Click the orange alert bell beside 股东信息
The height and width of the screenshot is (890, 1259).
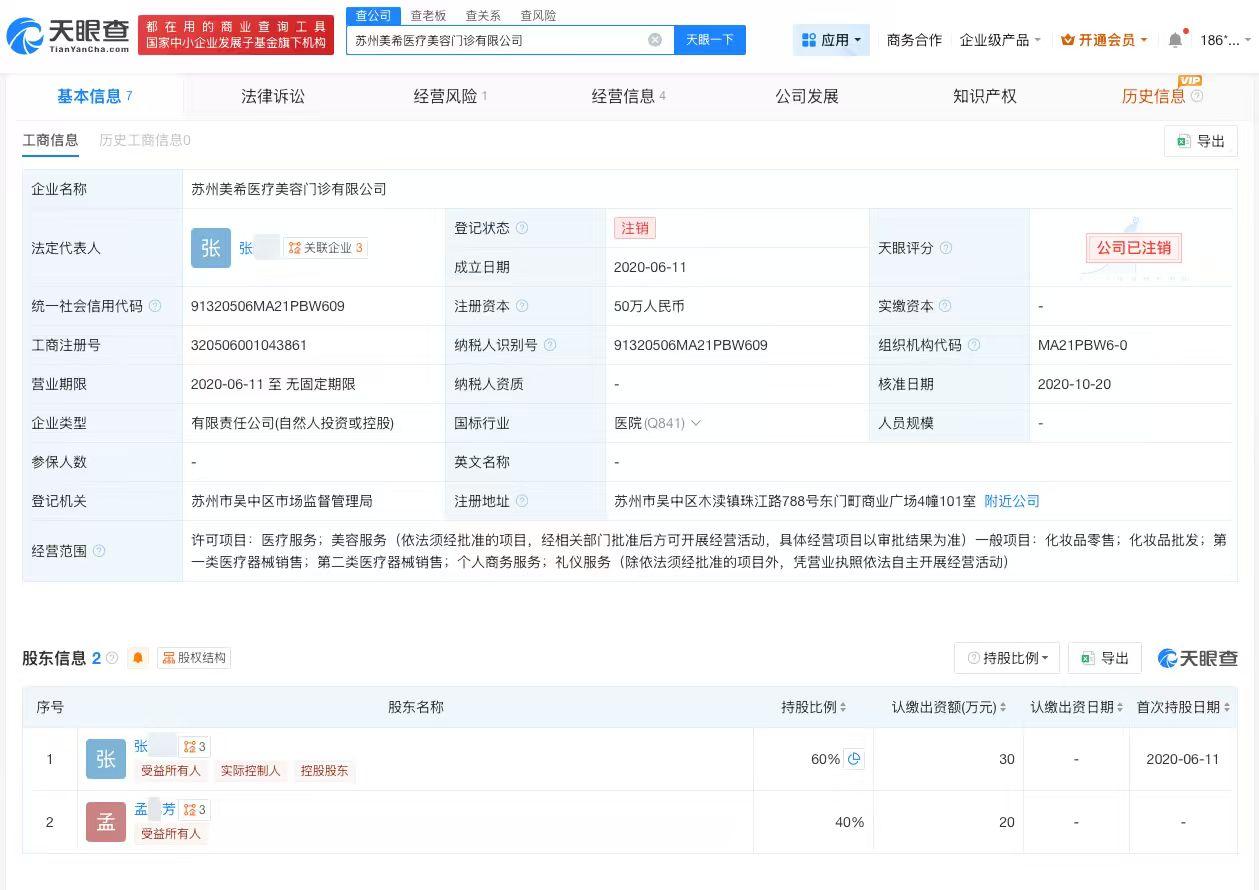(138, 658)
